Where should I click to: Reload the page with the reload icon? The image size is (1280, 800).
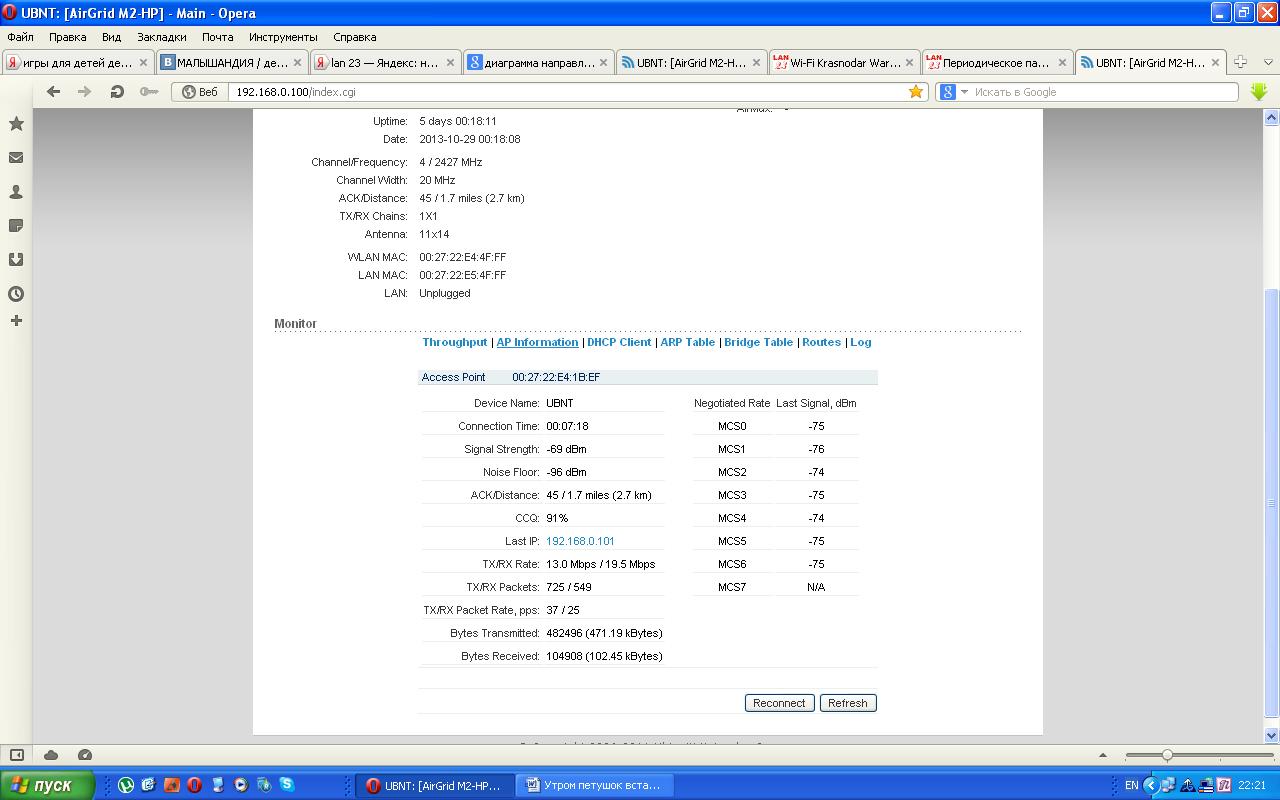tap(117, 91)
